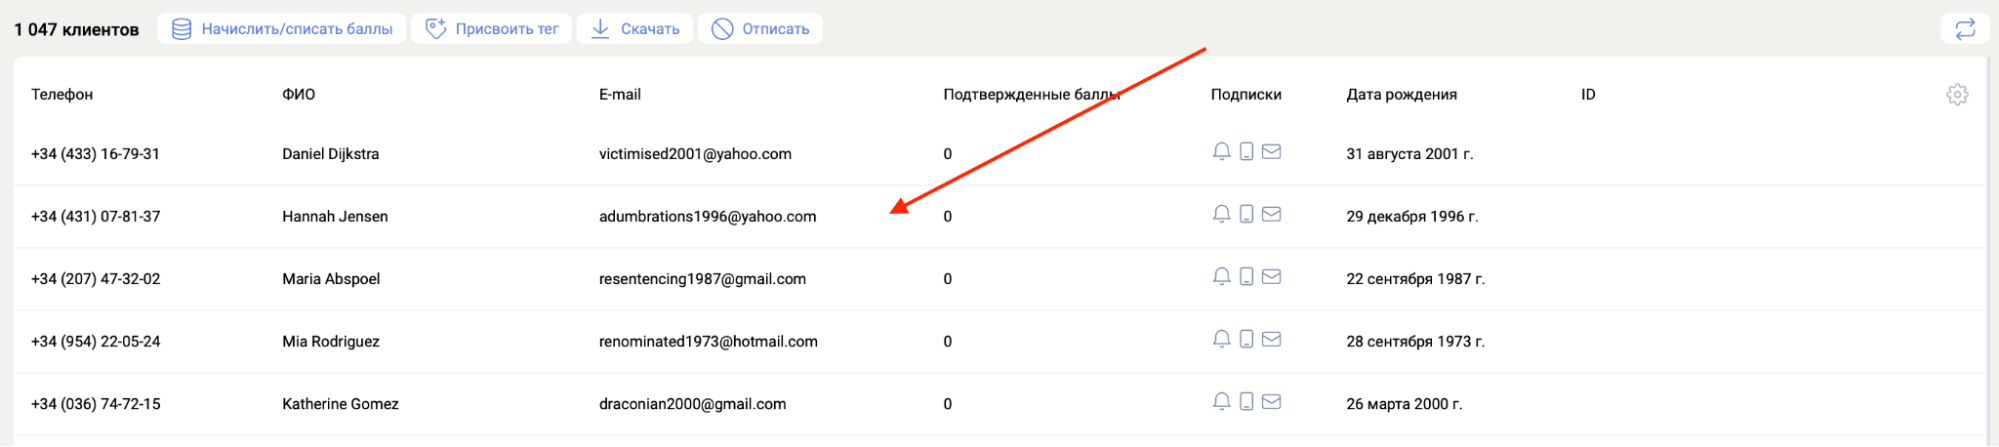The image size is (1999, 447).
Task: Select the ФИО column header
Action: tap(298, 94)
